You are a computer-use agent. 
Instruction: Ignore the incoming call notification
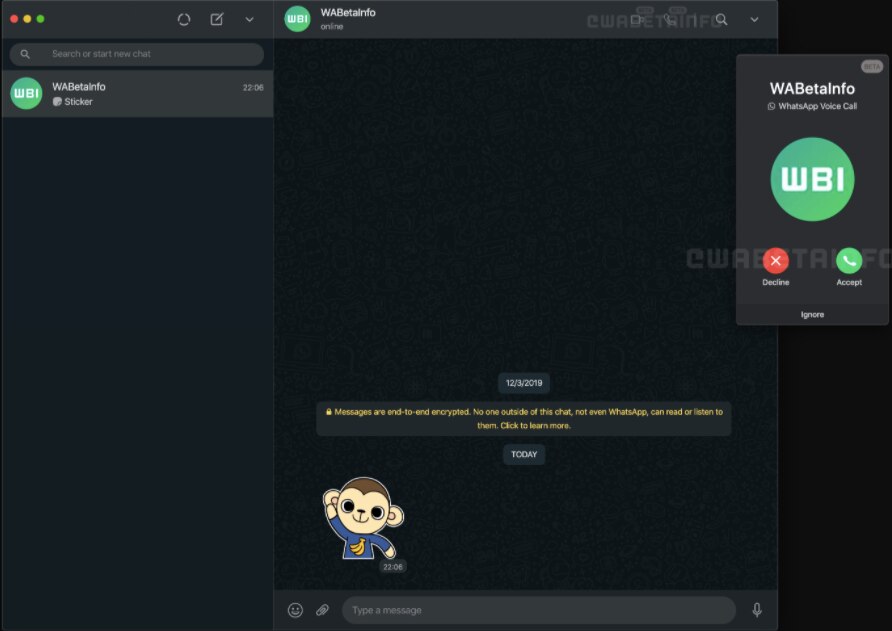coord(812,314)
